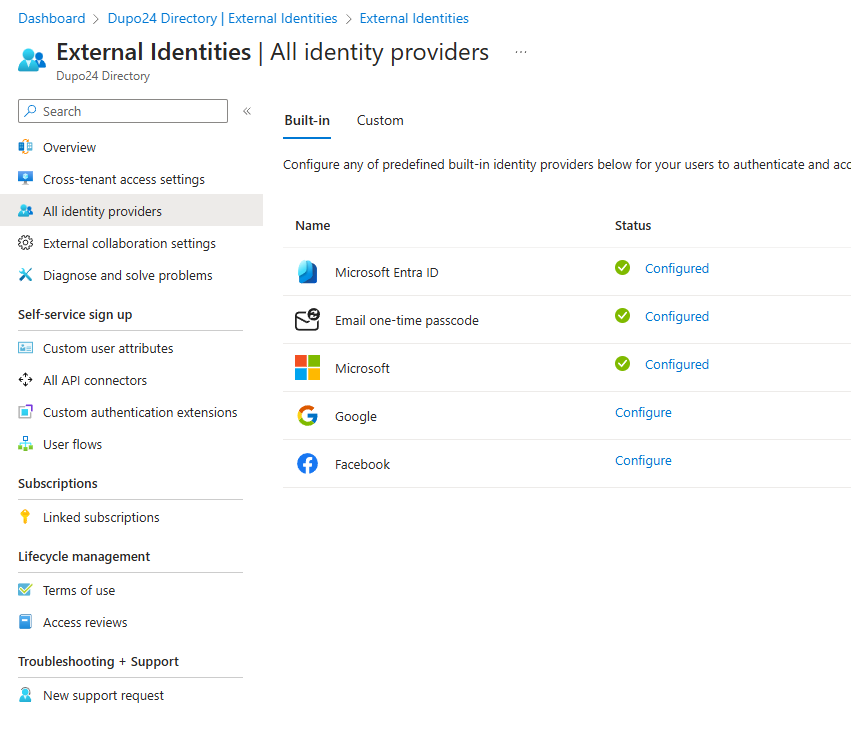Click the New support request icon
851x756 pixels.
(26, 695)
